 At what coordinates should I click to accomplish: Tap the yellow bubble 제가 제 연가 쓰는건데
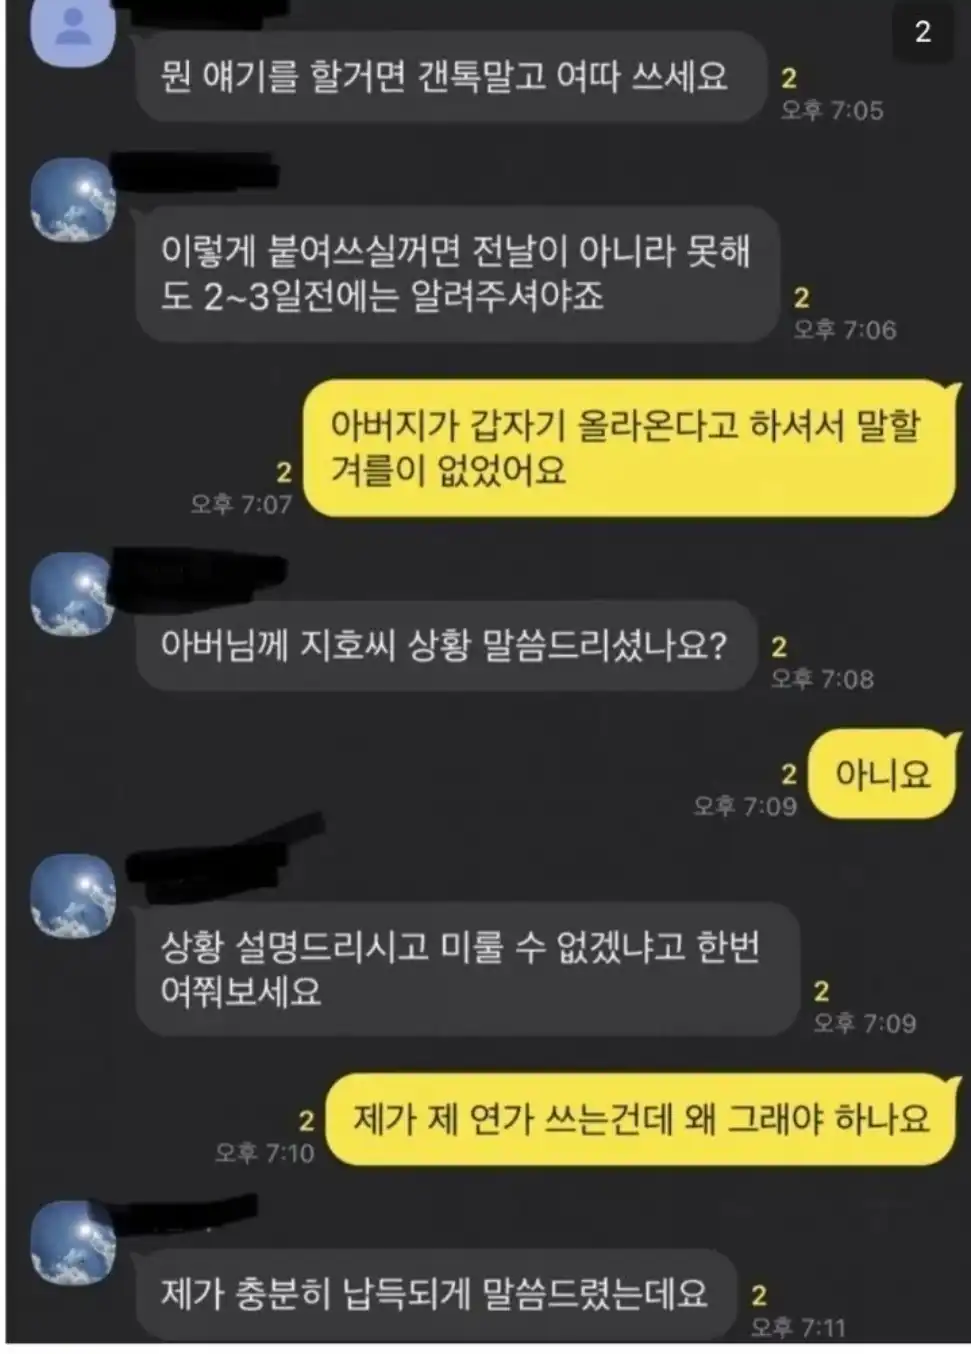[641, 1119]
